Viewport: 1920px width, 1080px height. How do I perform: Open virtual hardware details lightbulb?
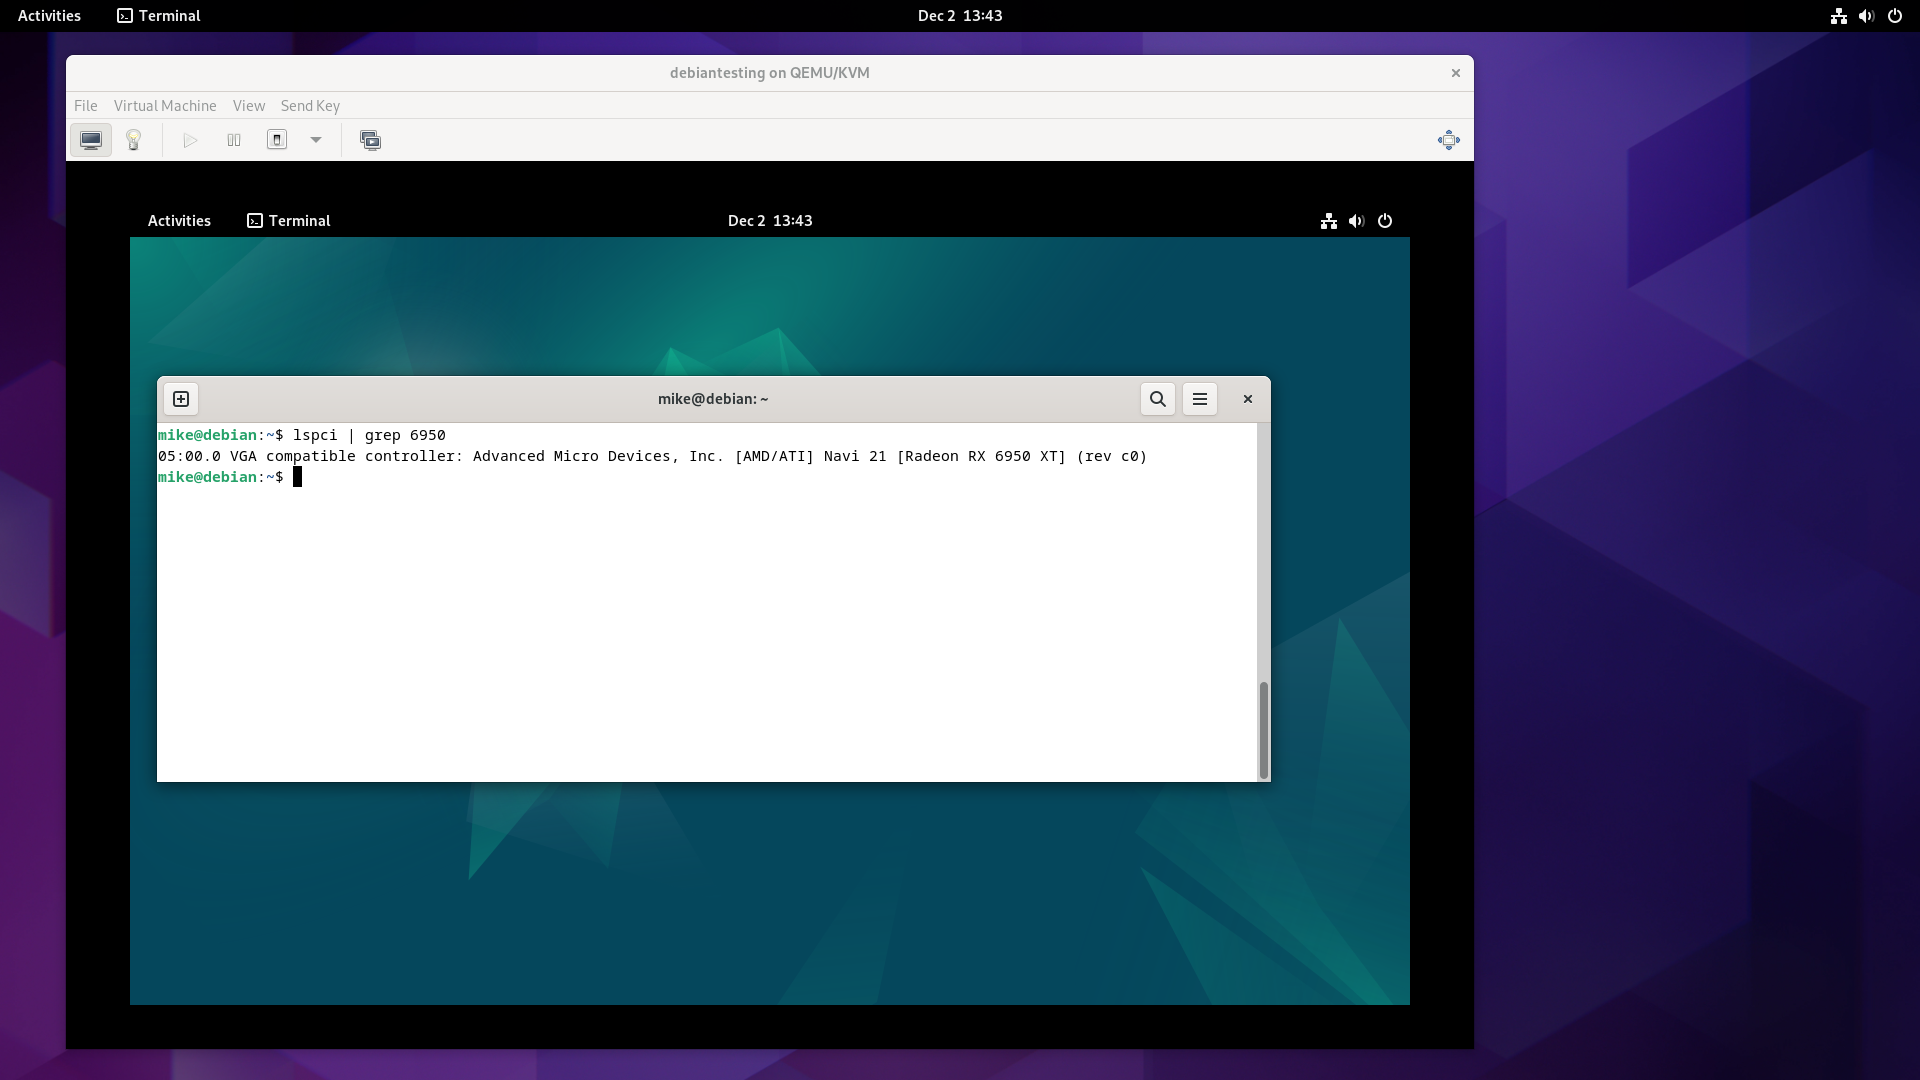point(133,140)
